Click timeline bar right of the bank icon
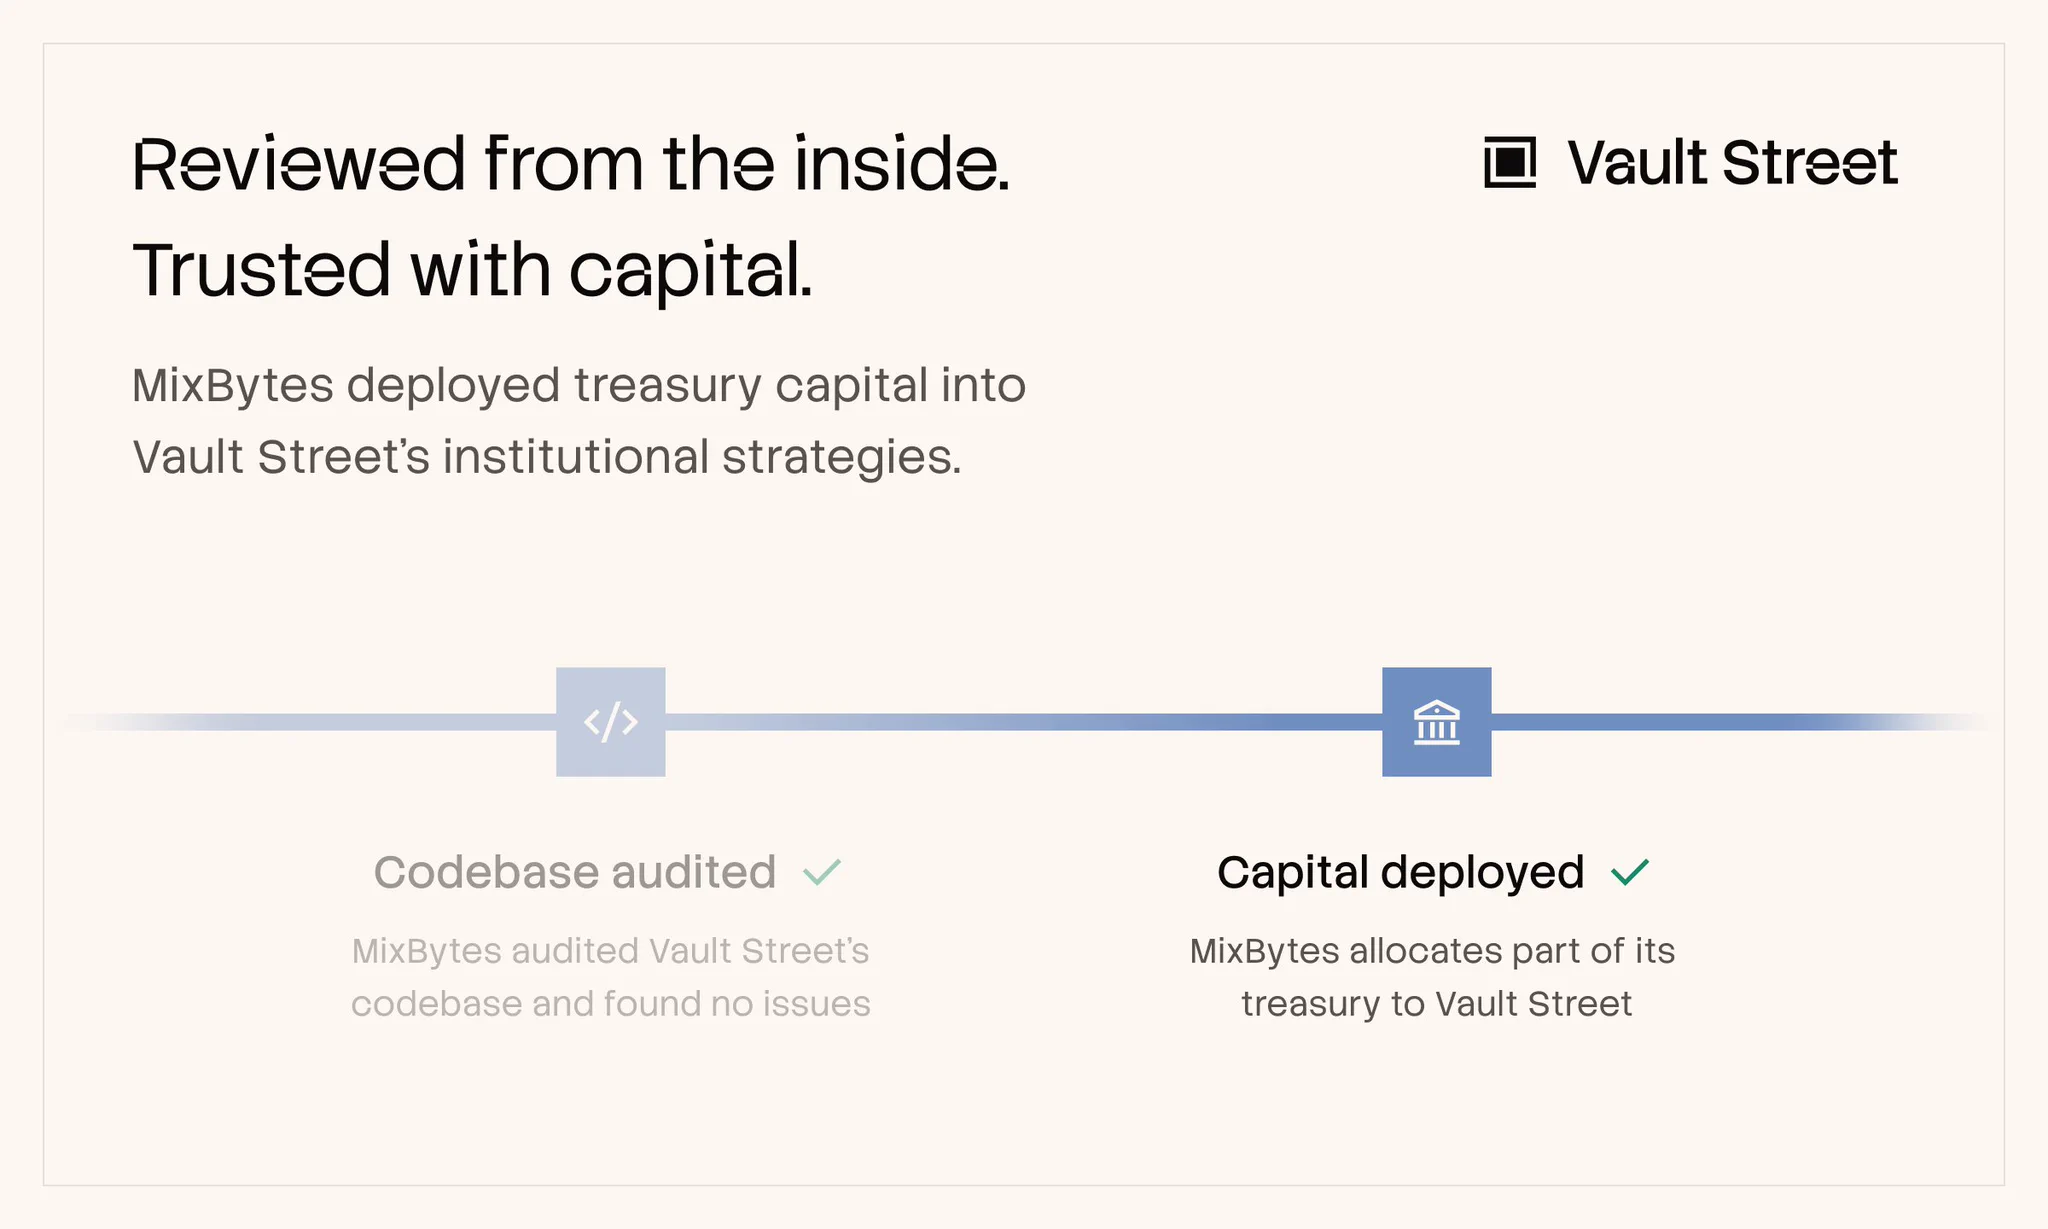 (1740, 722)
